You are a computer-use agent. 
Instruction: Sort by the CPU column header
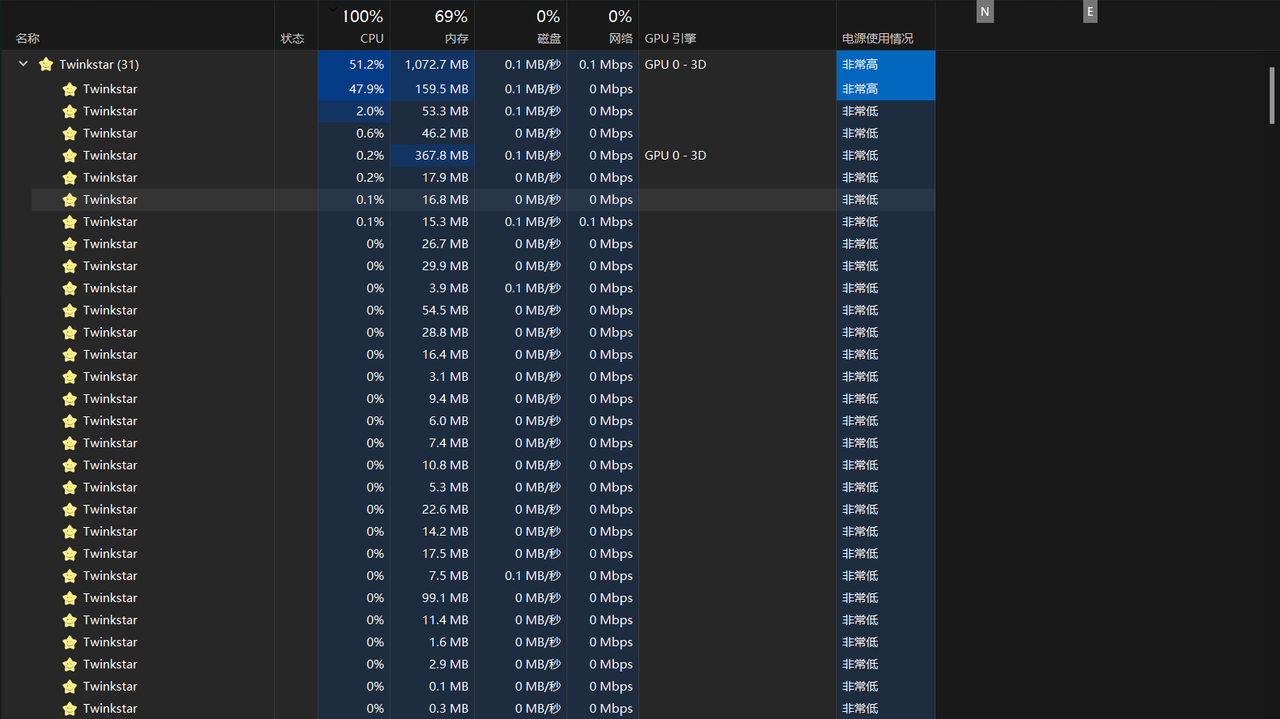[371, 39]
